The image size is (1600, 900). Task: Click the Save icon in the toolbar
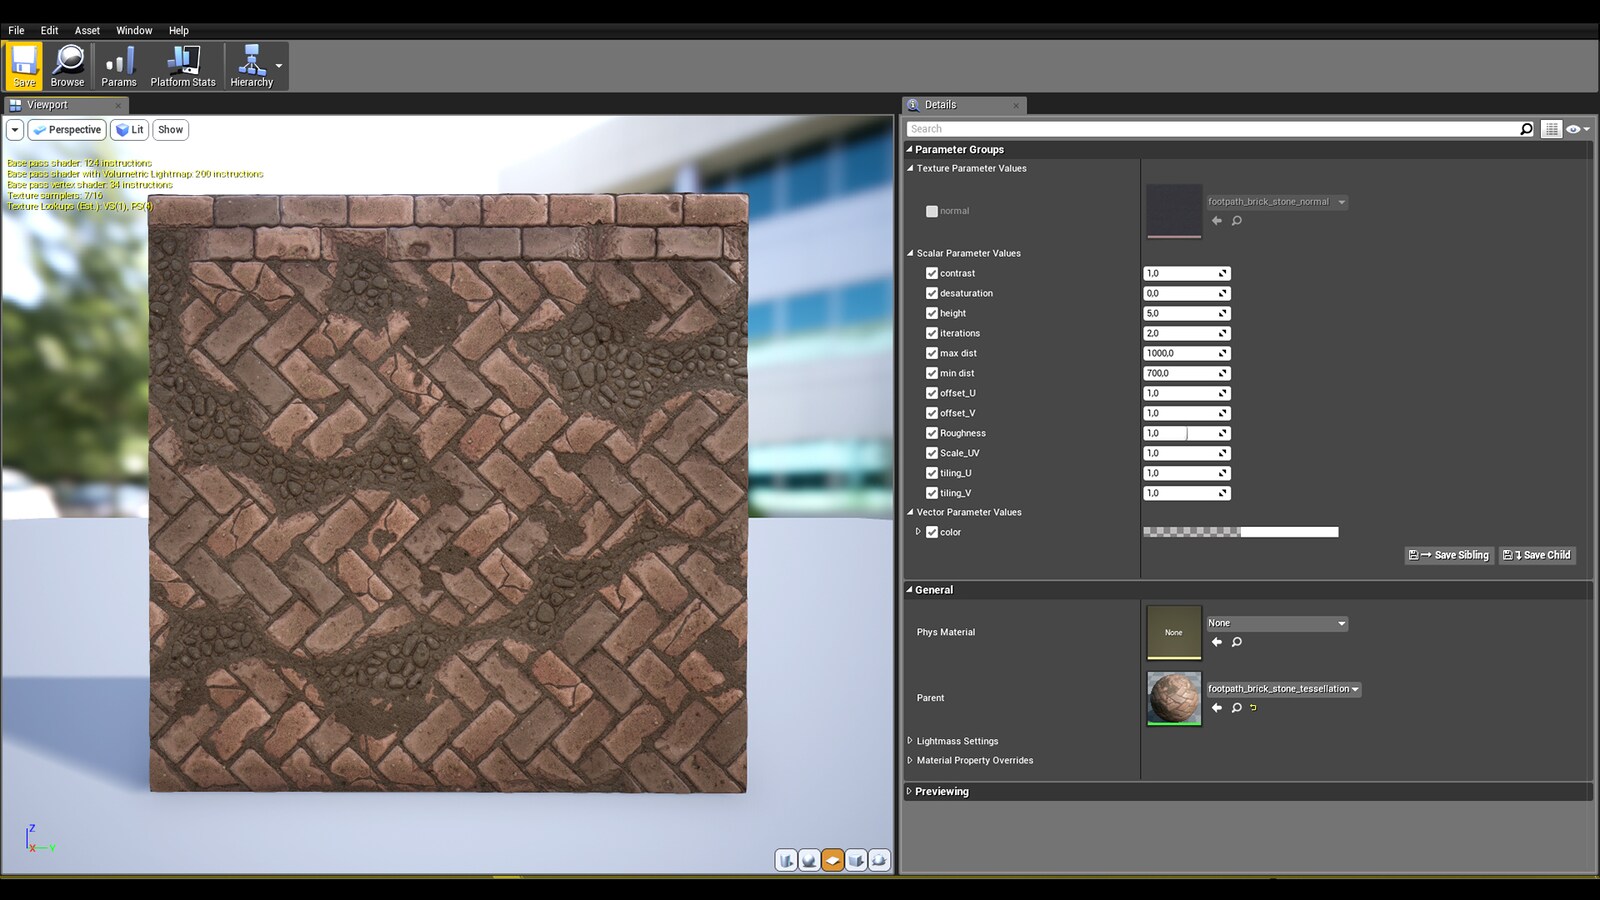(x=23, y=62)
